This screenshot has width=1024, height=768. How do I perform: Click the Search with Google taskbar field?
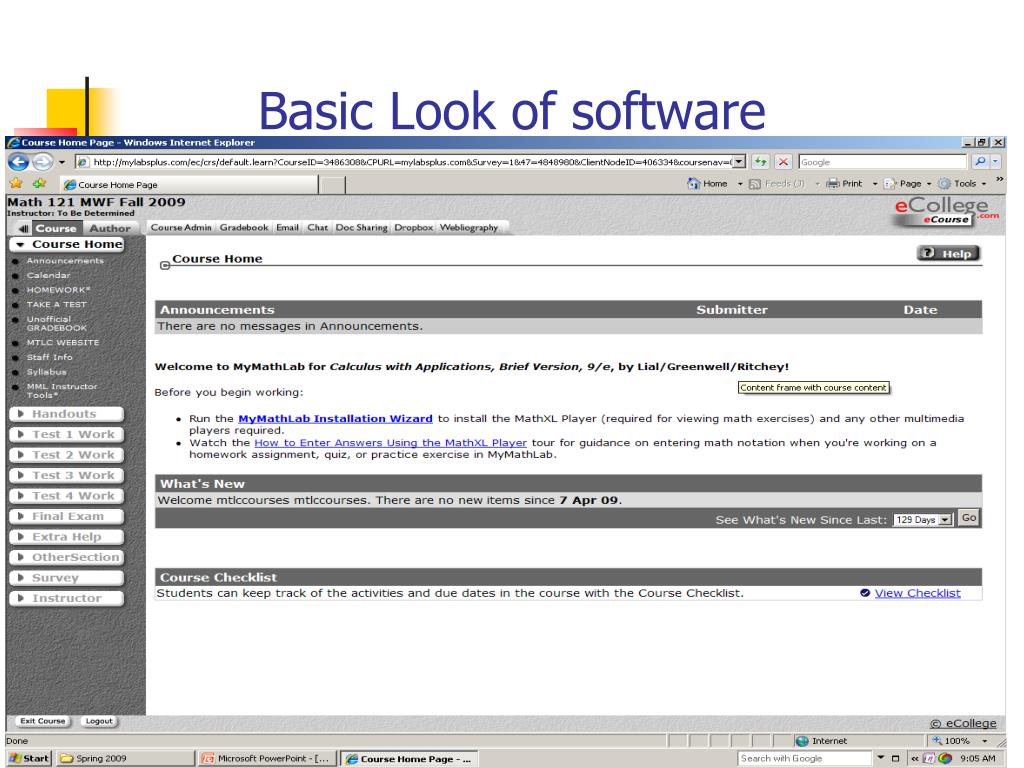point(805,758)
